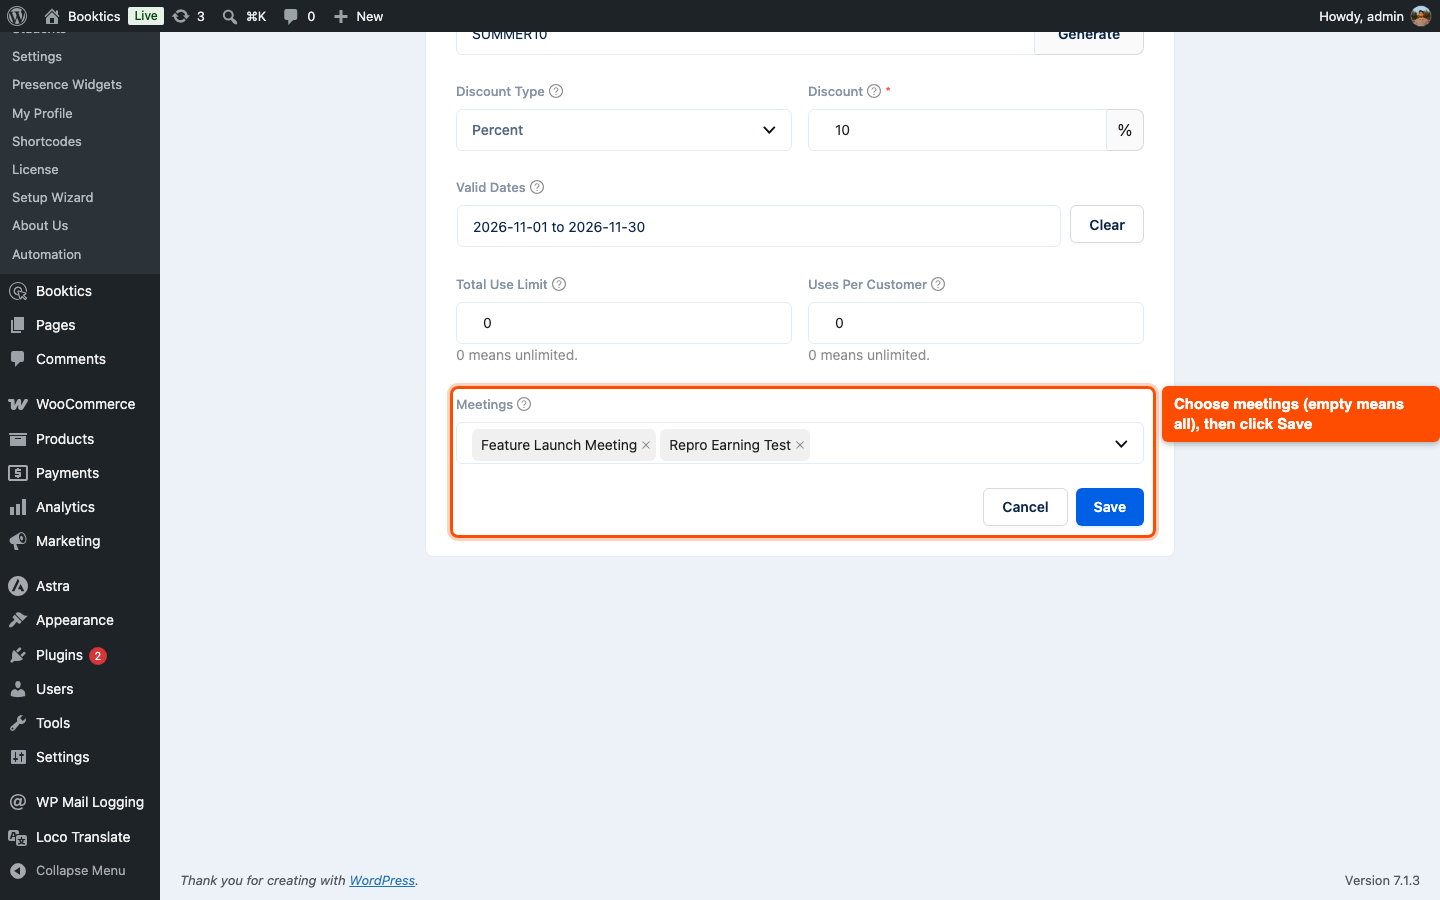The image size is (1440, 900).
Task: Collapse the admin sidebar menu
Action: (80, 870)
